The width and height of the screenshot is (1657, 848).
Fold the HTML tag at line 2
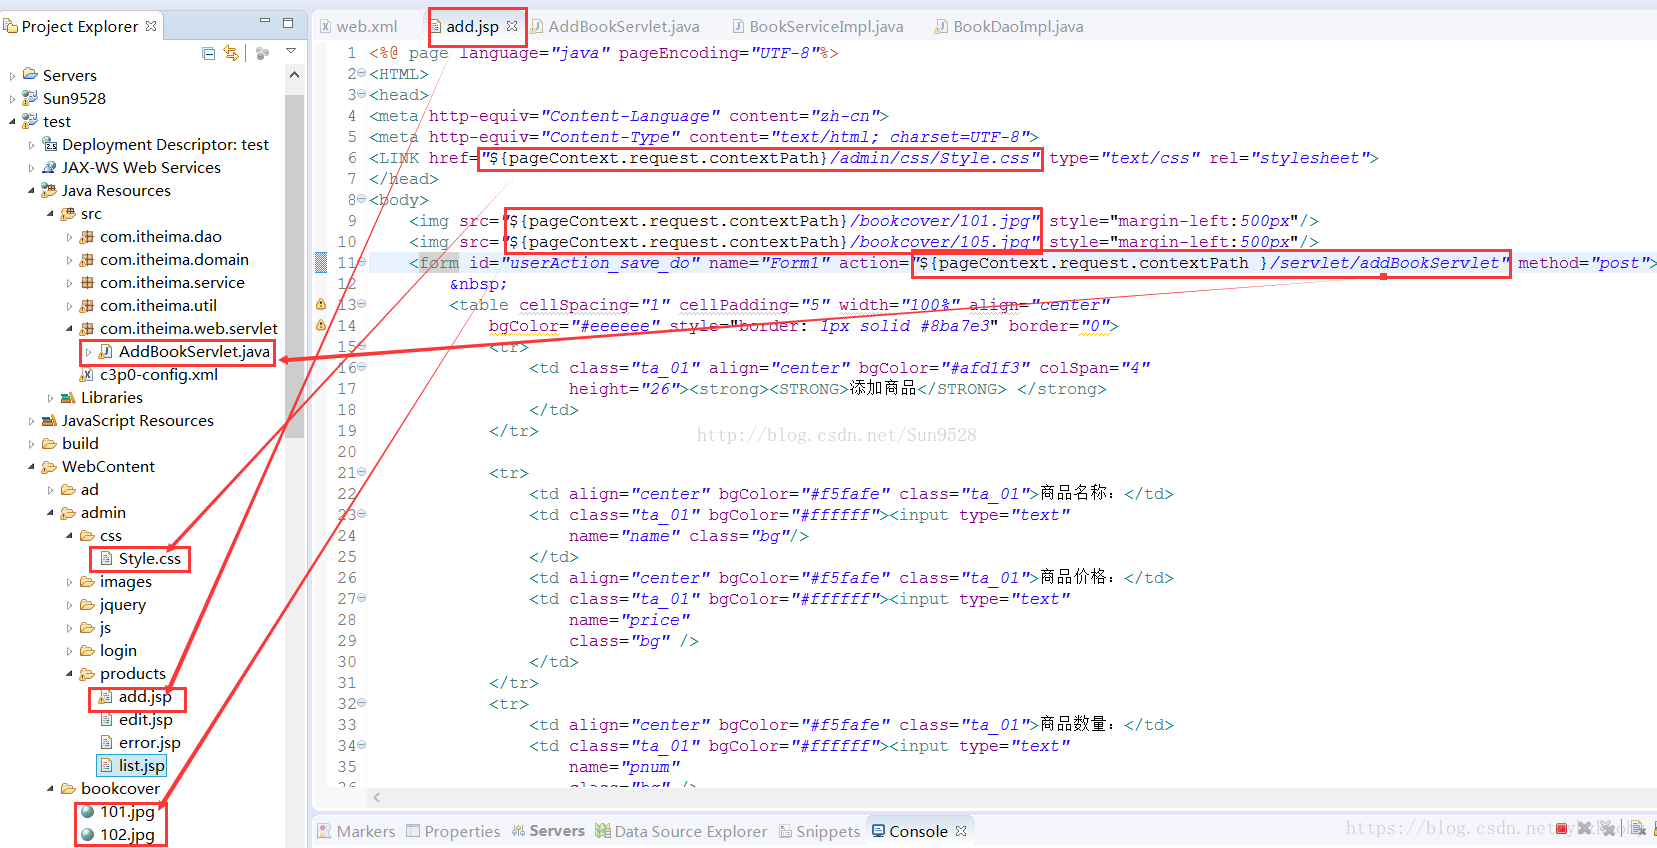coord(362,73)
